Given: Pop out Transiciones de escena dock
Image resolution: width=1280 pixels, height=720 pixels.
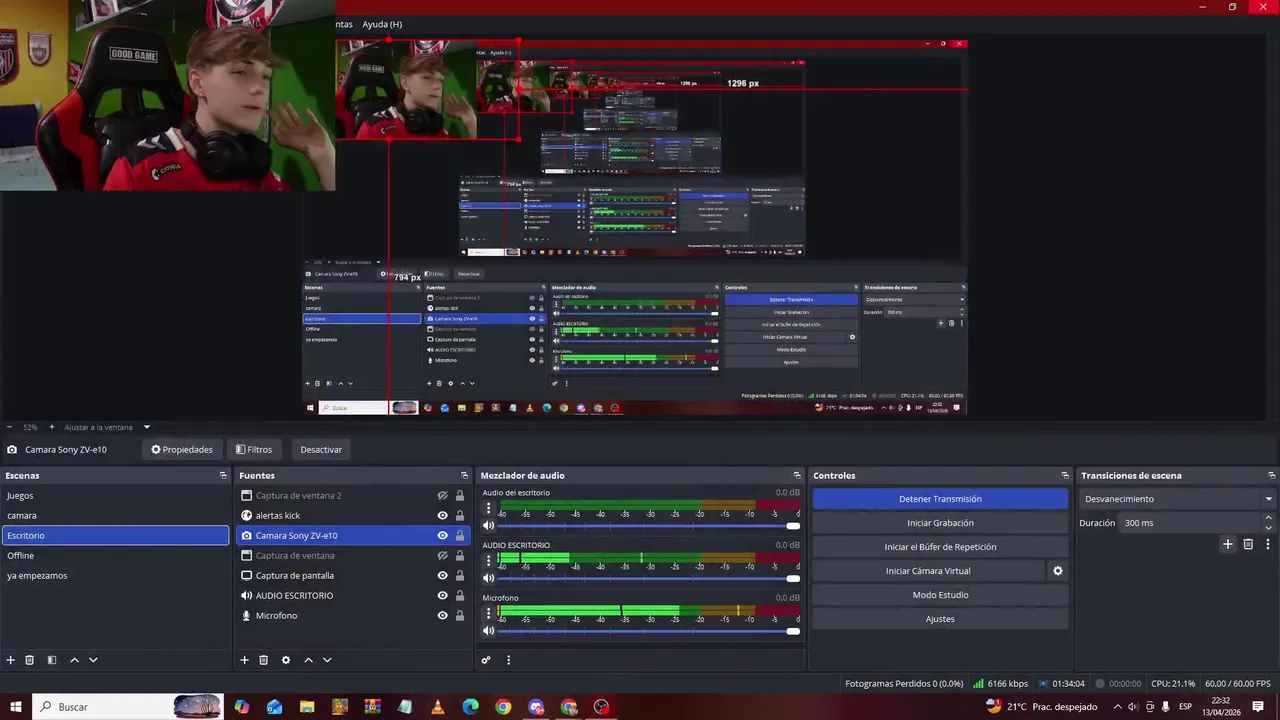Looking at the screenshot, I should coord(1272,476).
